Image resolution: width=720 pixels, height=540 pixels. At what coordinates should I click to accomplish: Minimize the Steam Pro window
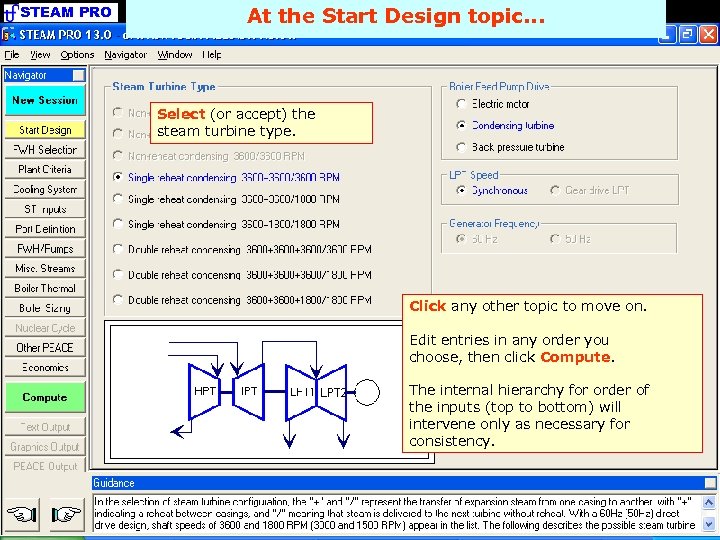tap(667, 34)
